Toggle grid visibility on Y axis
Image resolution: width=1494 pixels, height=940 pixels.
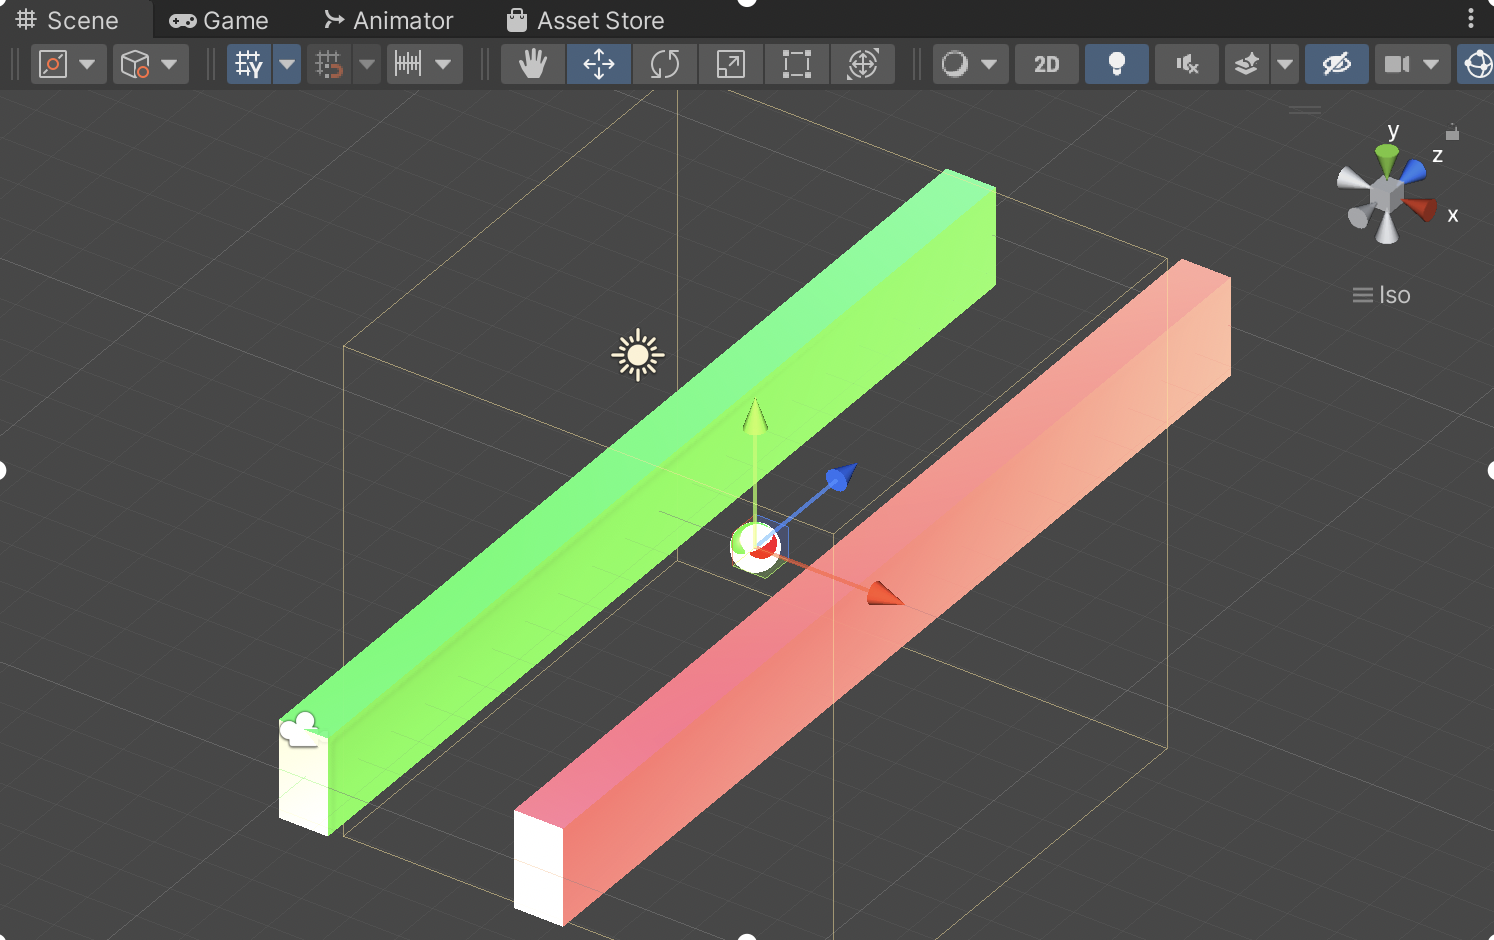(x=249, y=65)
